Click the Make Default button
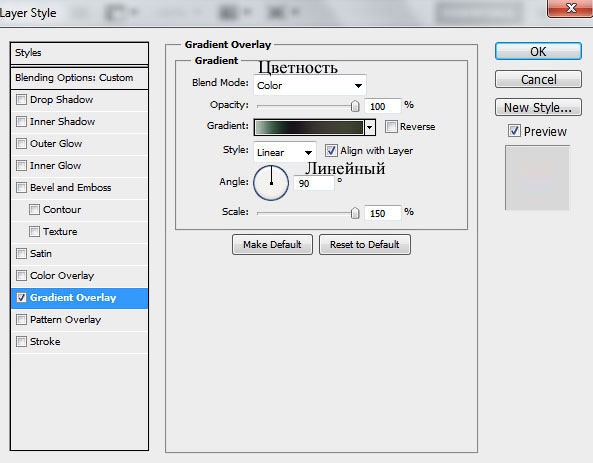This screenshot has width=593, height=463. coord(272,244)
